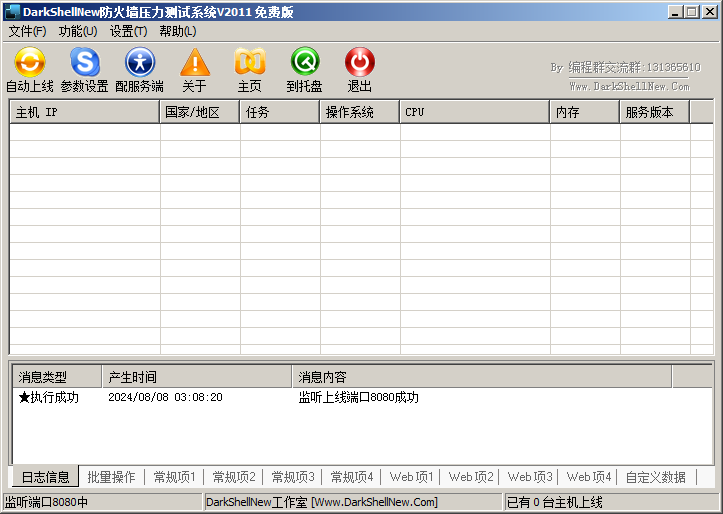Open the 自定义数据 tab

point(656,477)
